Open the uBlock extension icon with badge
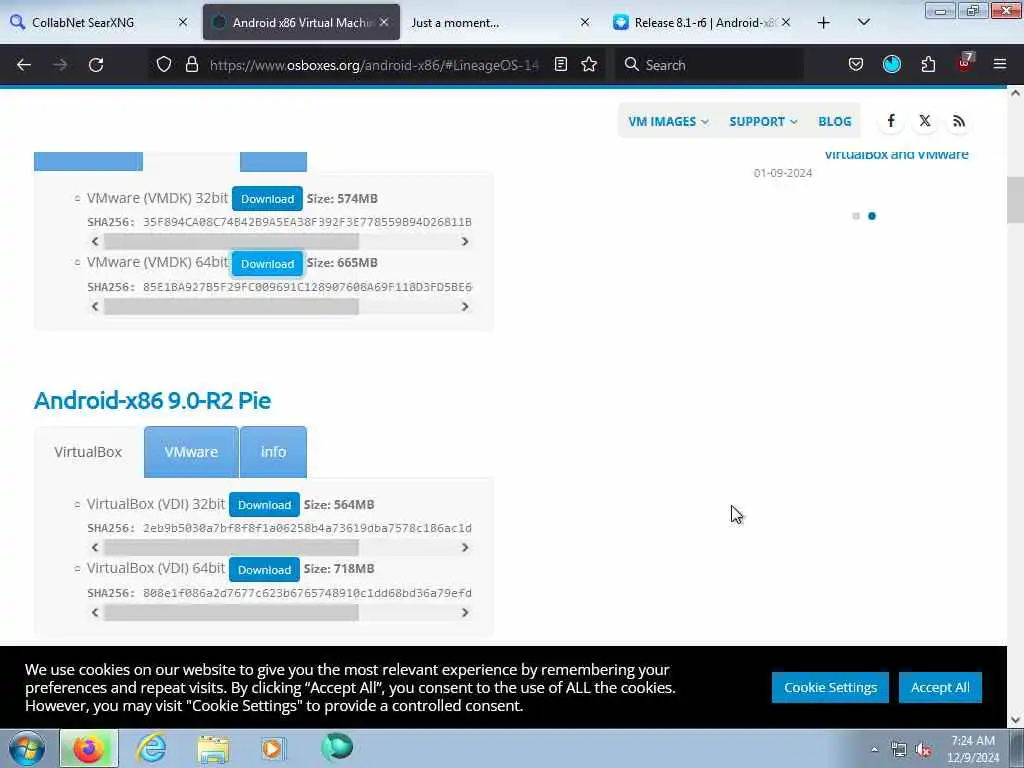This screenshot has height=768, width=1024. (965, 63)
